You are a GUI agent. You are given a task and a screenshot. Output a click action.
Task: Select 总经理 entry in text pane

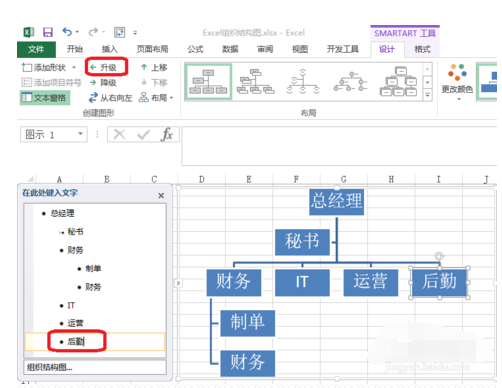[62, 213]
